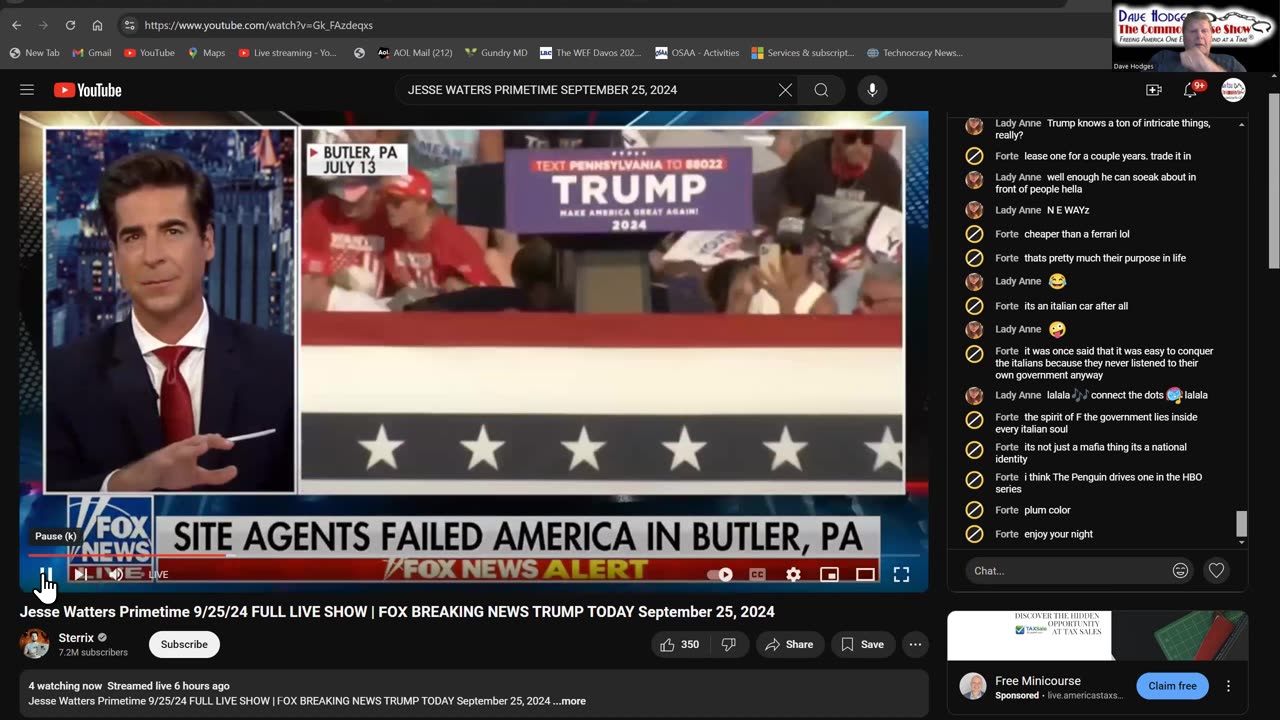Viewport: 1280px width, 720px height.
Task: Skip to next video
Action: [x=80, y=574]
